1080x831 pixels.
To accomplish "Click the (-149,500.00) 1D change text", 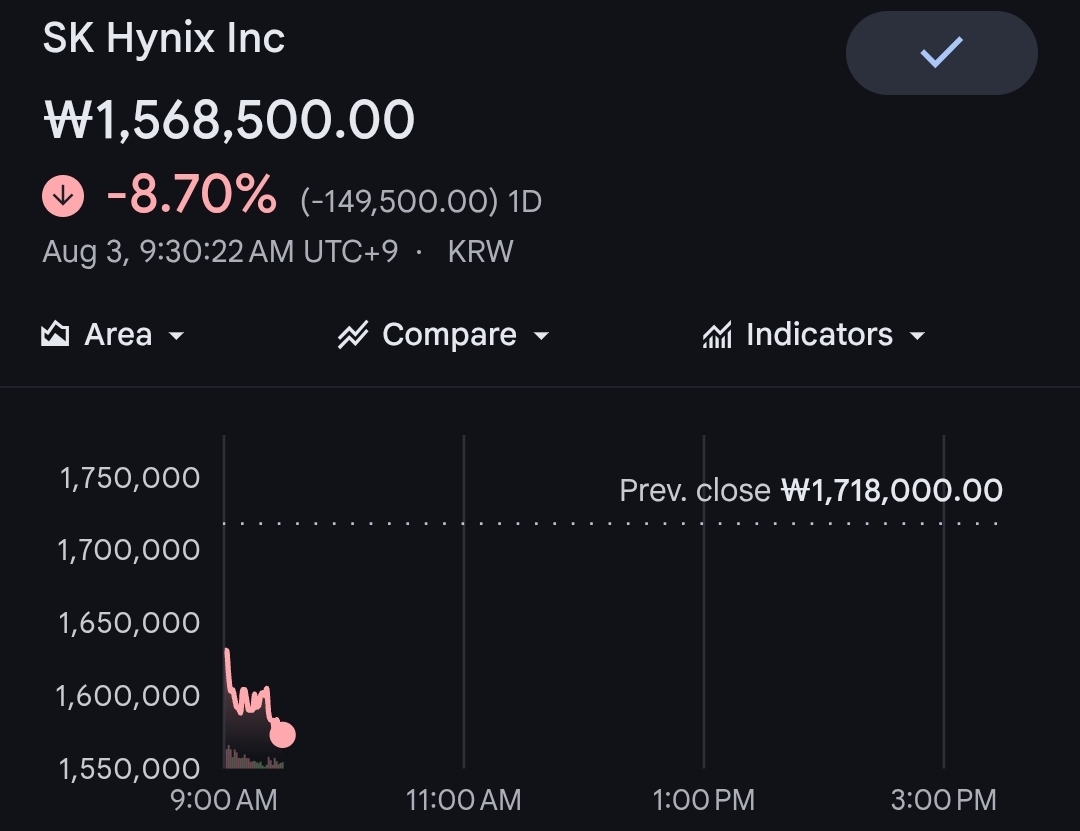I will tap(421, 201).
